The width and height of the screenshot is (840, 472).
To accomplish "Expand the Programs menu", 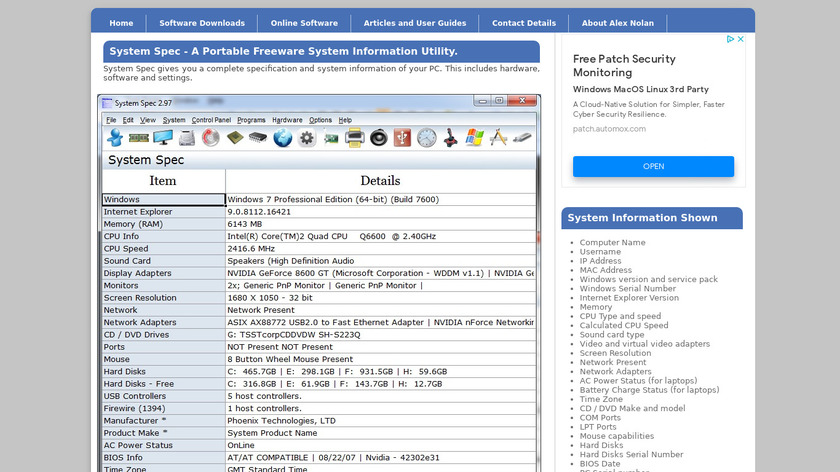I will [x=251, y=120].
